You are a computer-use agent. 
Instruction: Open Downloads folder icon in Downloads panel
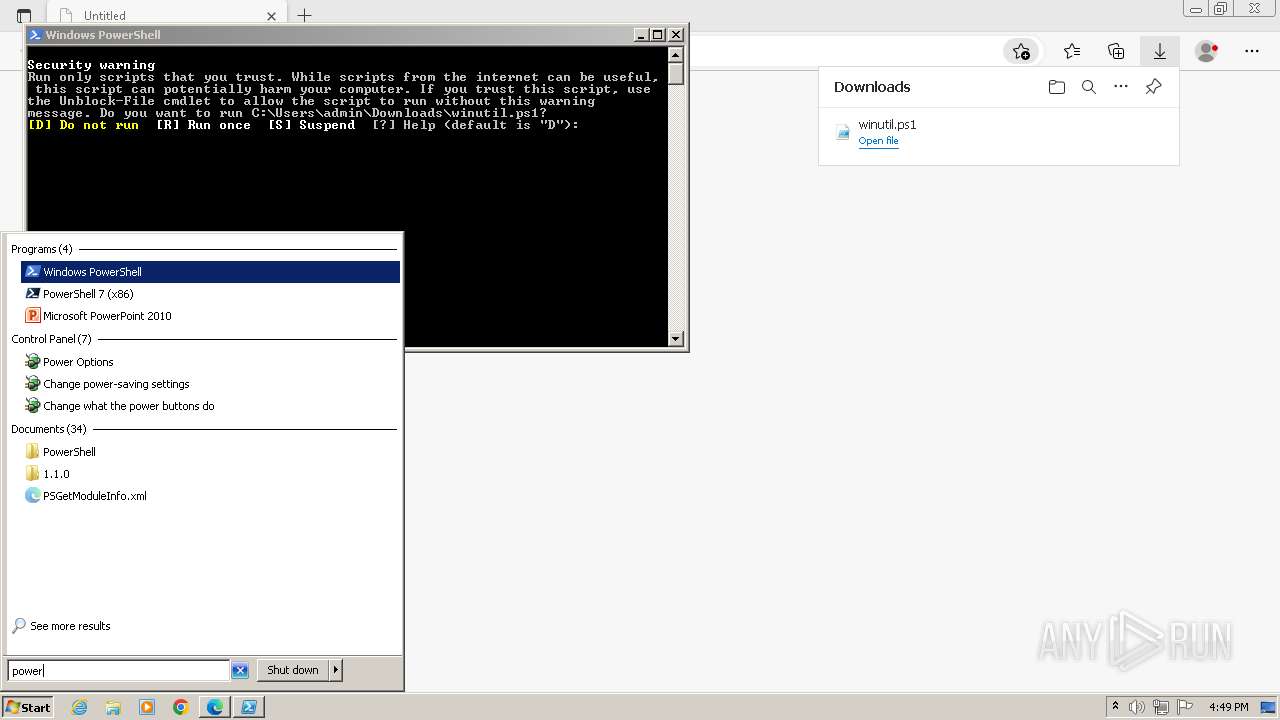[x=1057, y=87]
